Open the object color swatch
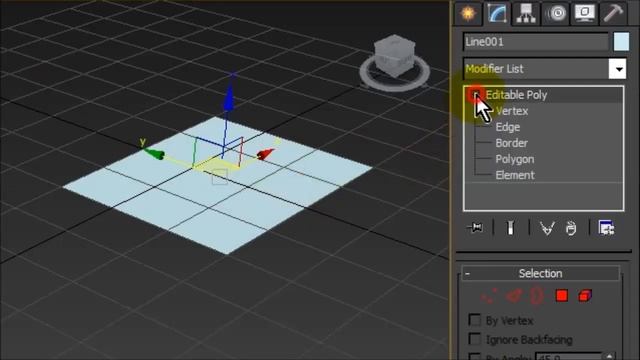Screen dimensions: 640x360 pyautogui.click(x=621, y=42)
